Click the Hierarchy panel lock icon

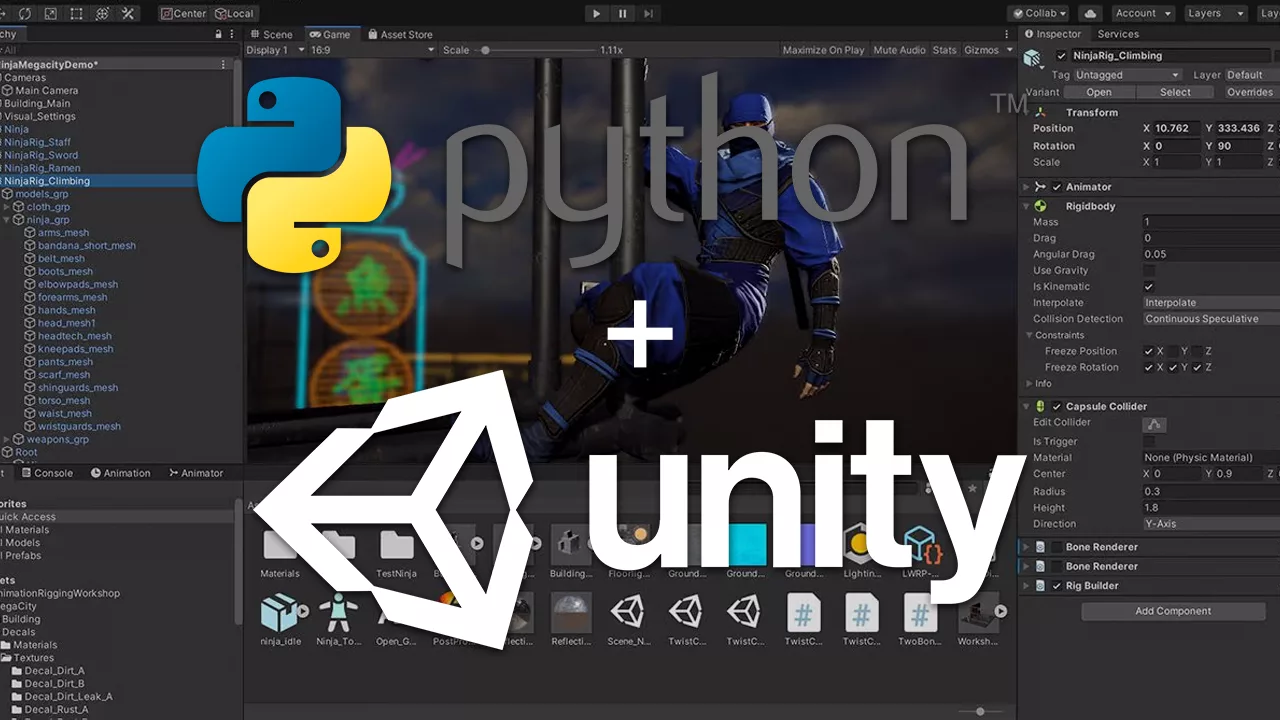(219, 34)
